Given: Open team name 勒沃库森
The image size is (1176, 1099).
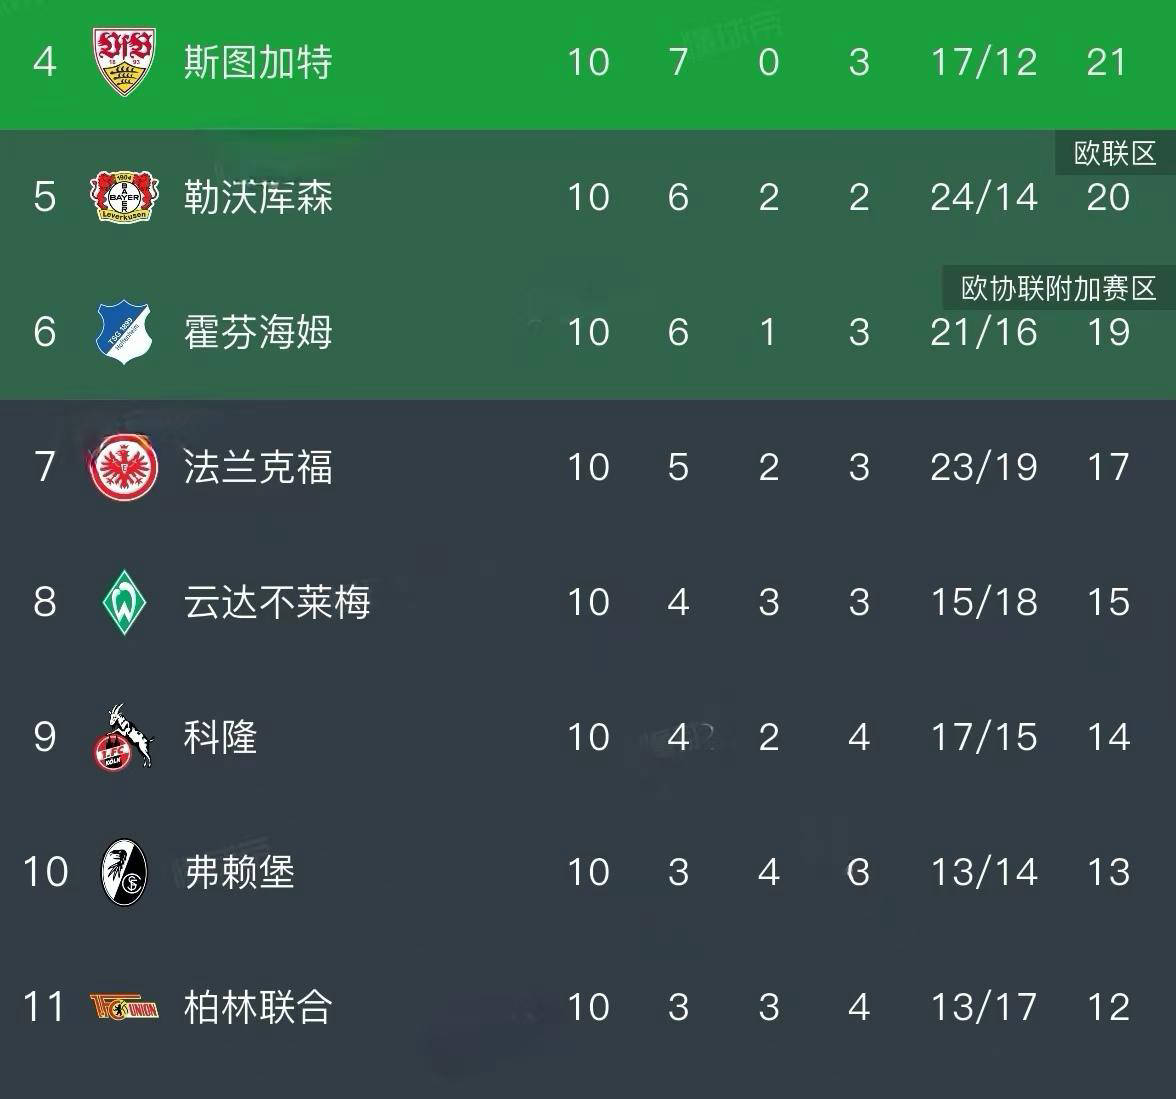Looking at the screenshot, I should pos(258,197).
